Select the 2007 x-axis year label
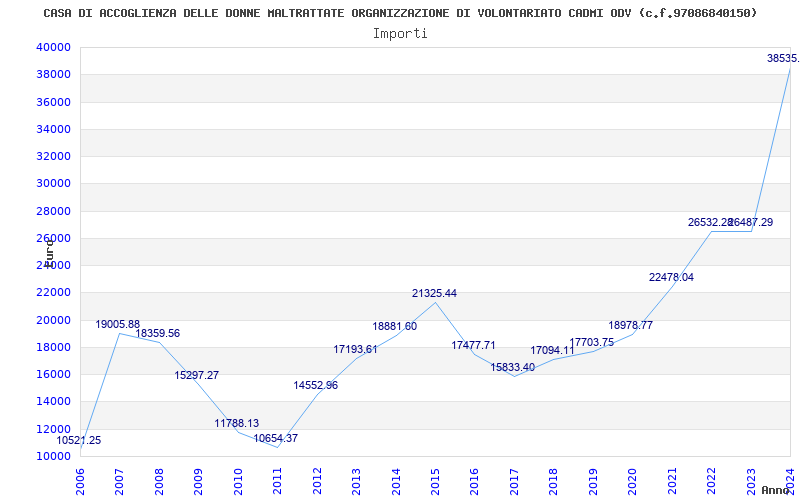This screenshot has width=800, height=500. tap(119, 482)
